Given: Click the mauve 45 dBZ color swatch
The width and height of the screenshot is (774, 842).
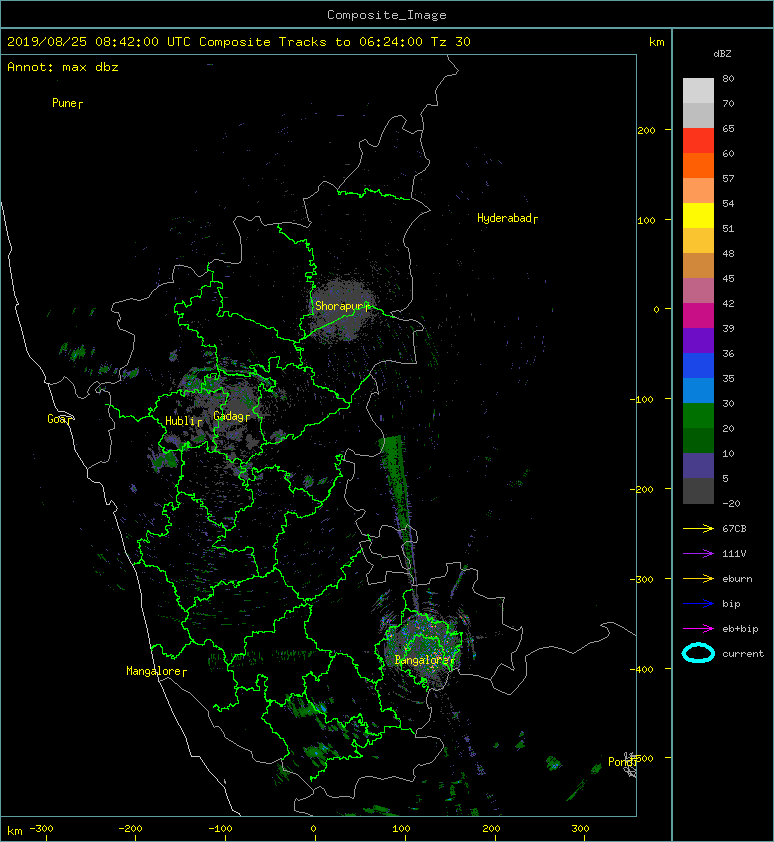Looking at the screenshot, I should (x=698, y=290).
